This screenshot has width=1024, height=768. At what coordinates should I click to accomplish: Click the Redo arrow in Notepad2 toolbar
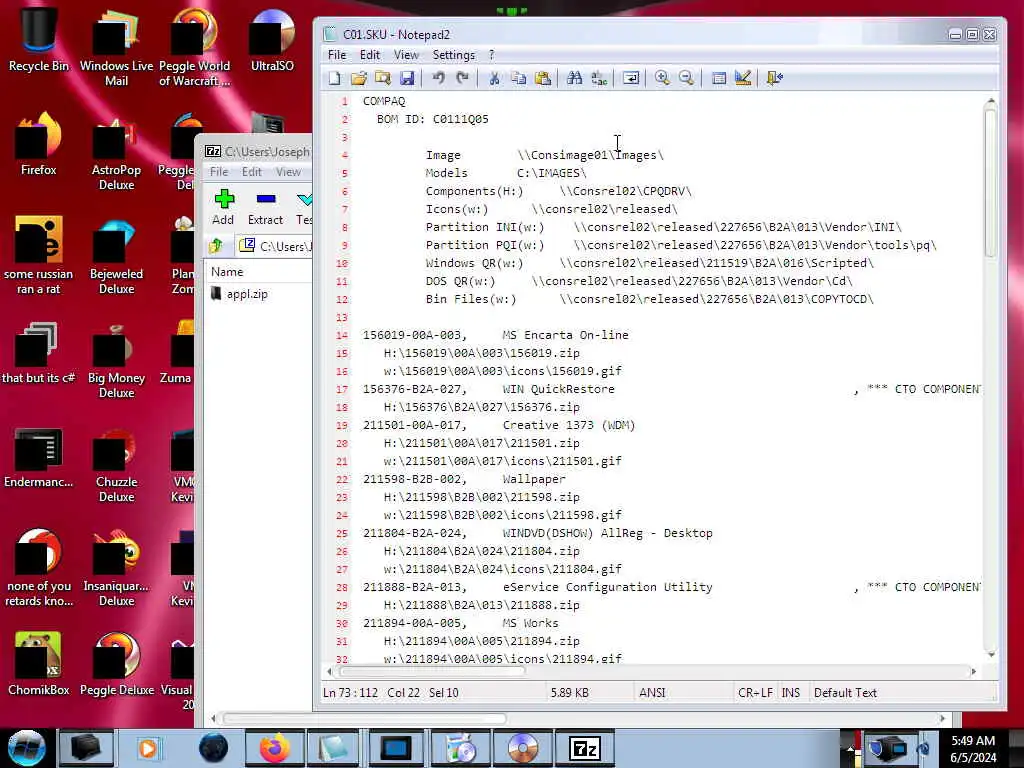point(462,78)
